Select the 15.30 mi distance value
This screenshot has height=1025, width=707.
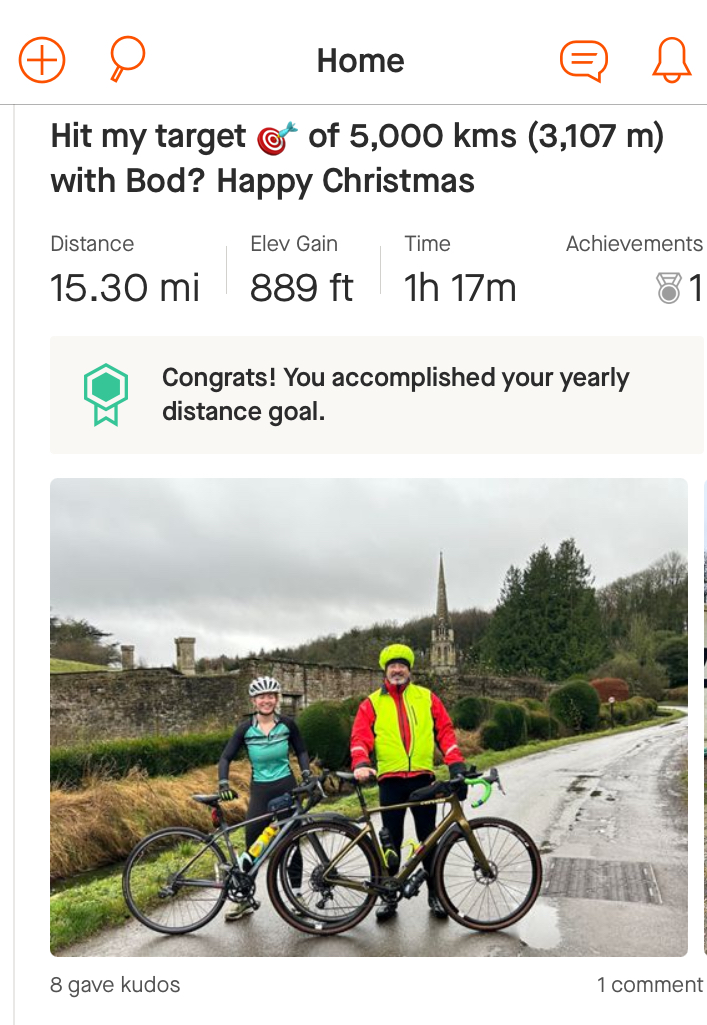tap(125, 289)
